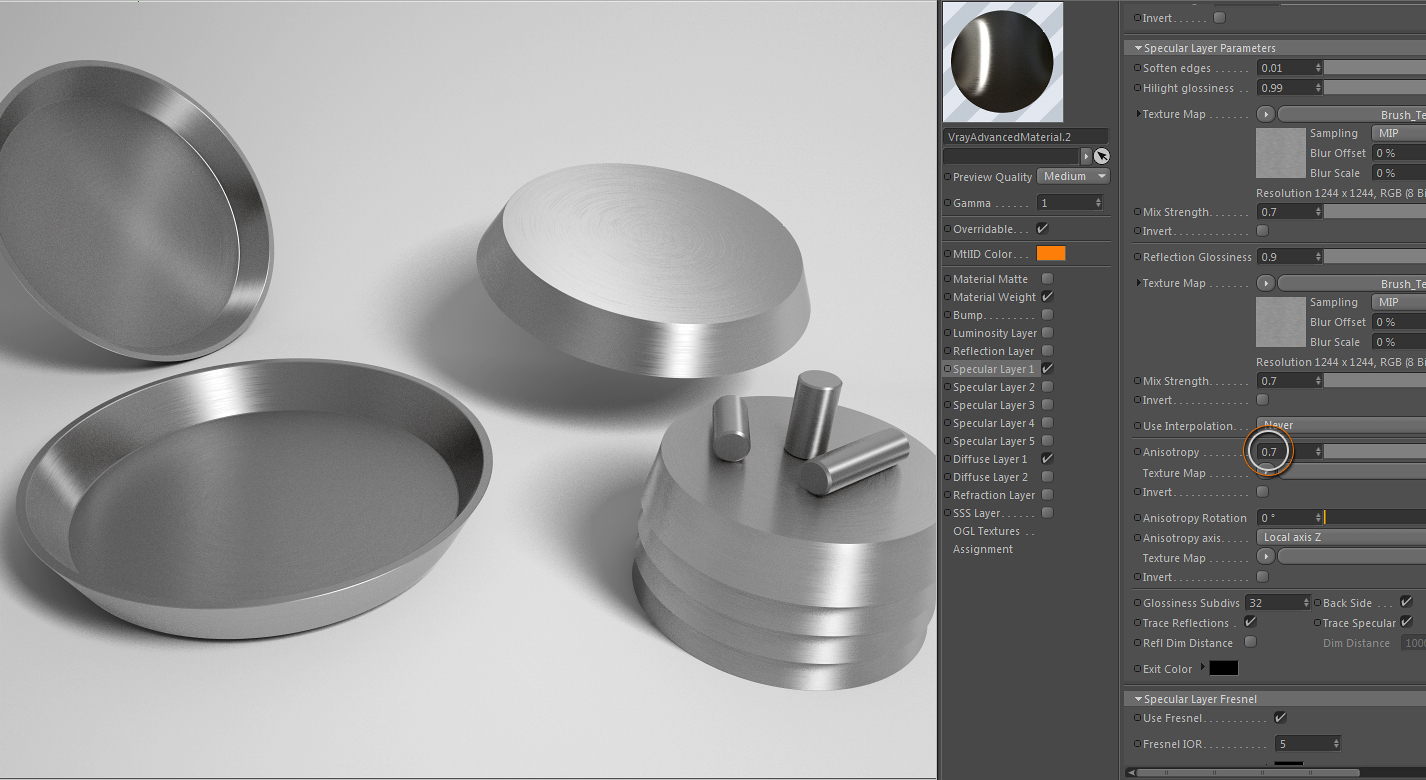Click the round arrow button beside first Texture Map

pyautogui.click(x=1266, y=114)
